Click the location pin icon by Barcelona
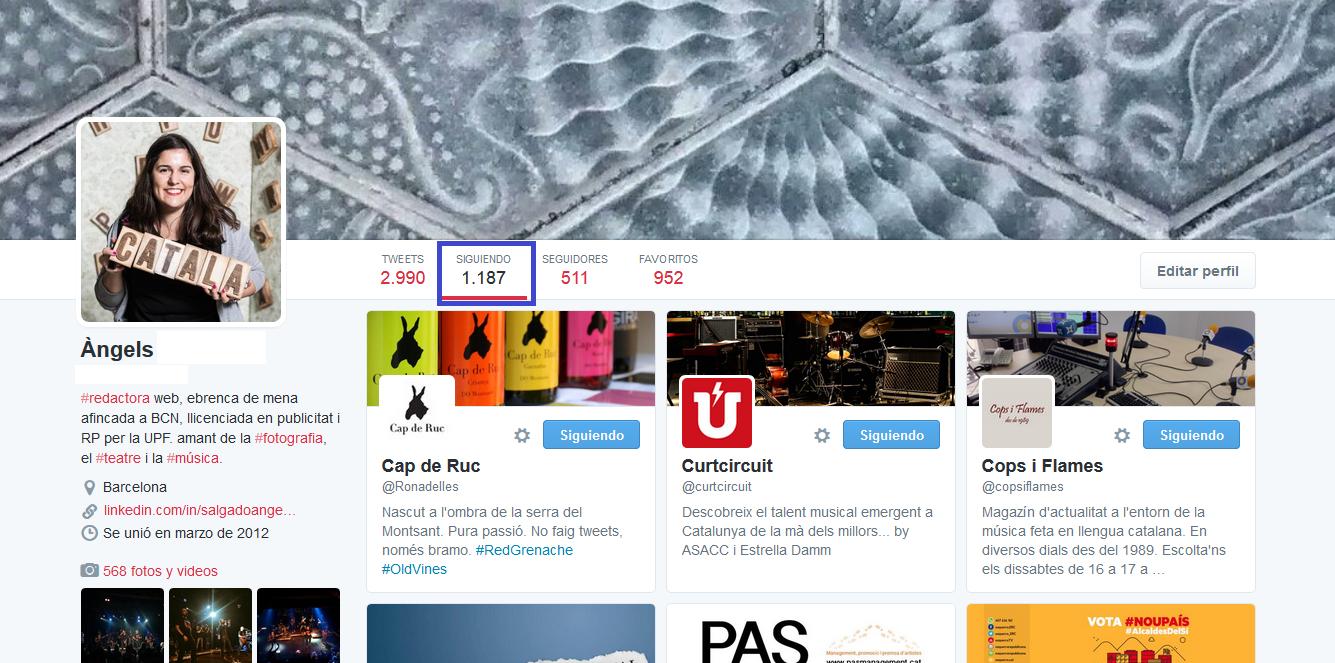Image resolution: width=1335 pixels, height=663 pixels. click(x=89, y=488)
